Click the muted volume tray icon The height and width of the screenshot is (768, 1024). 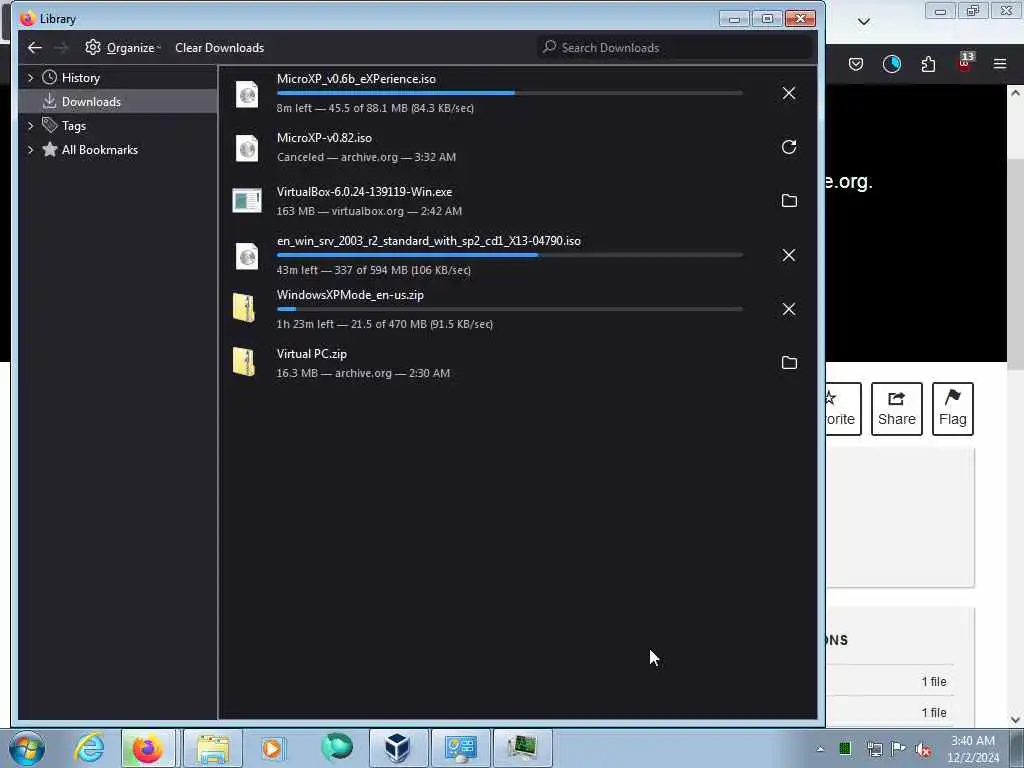923,749
